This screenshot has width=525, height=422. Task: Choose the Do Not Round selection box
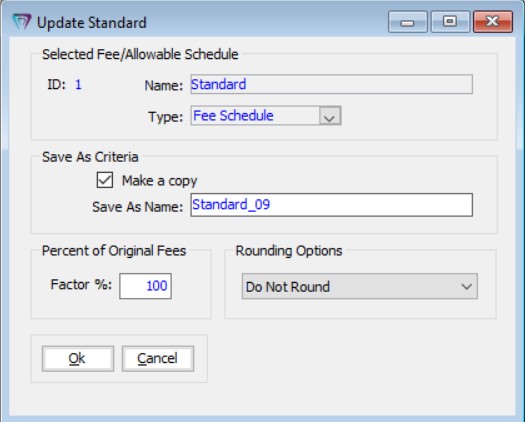point(360,286)
